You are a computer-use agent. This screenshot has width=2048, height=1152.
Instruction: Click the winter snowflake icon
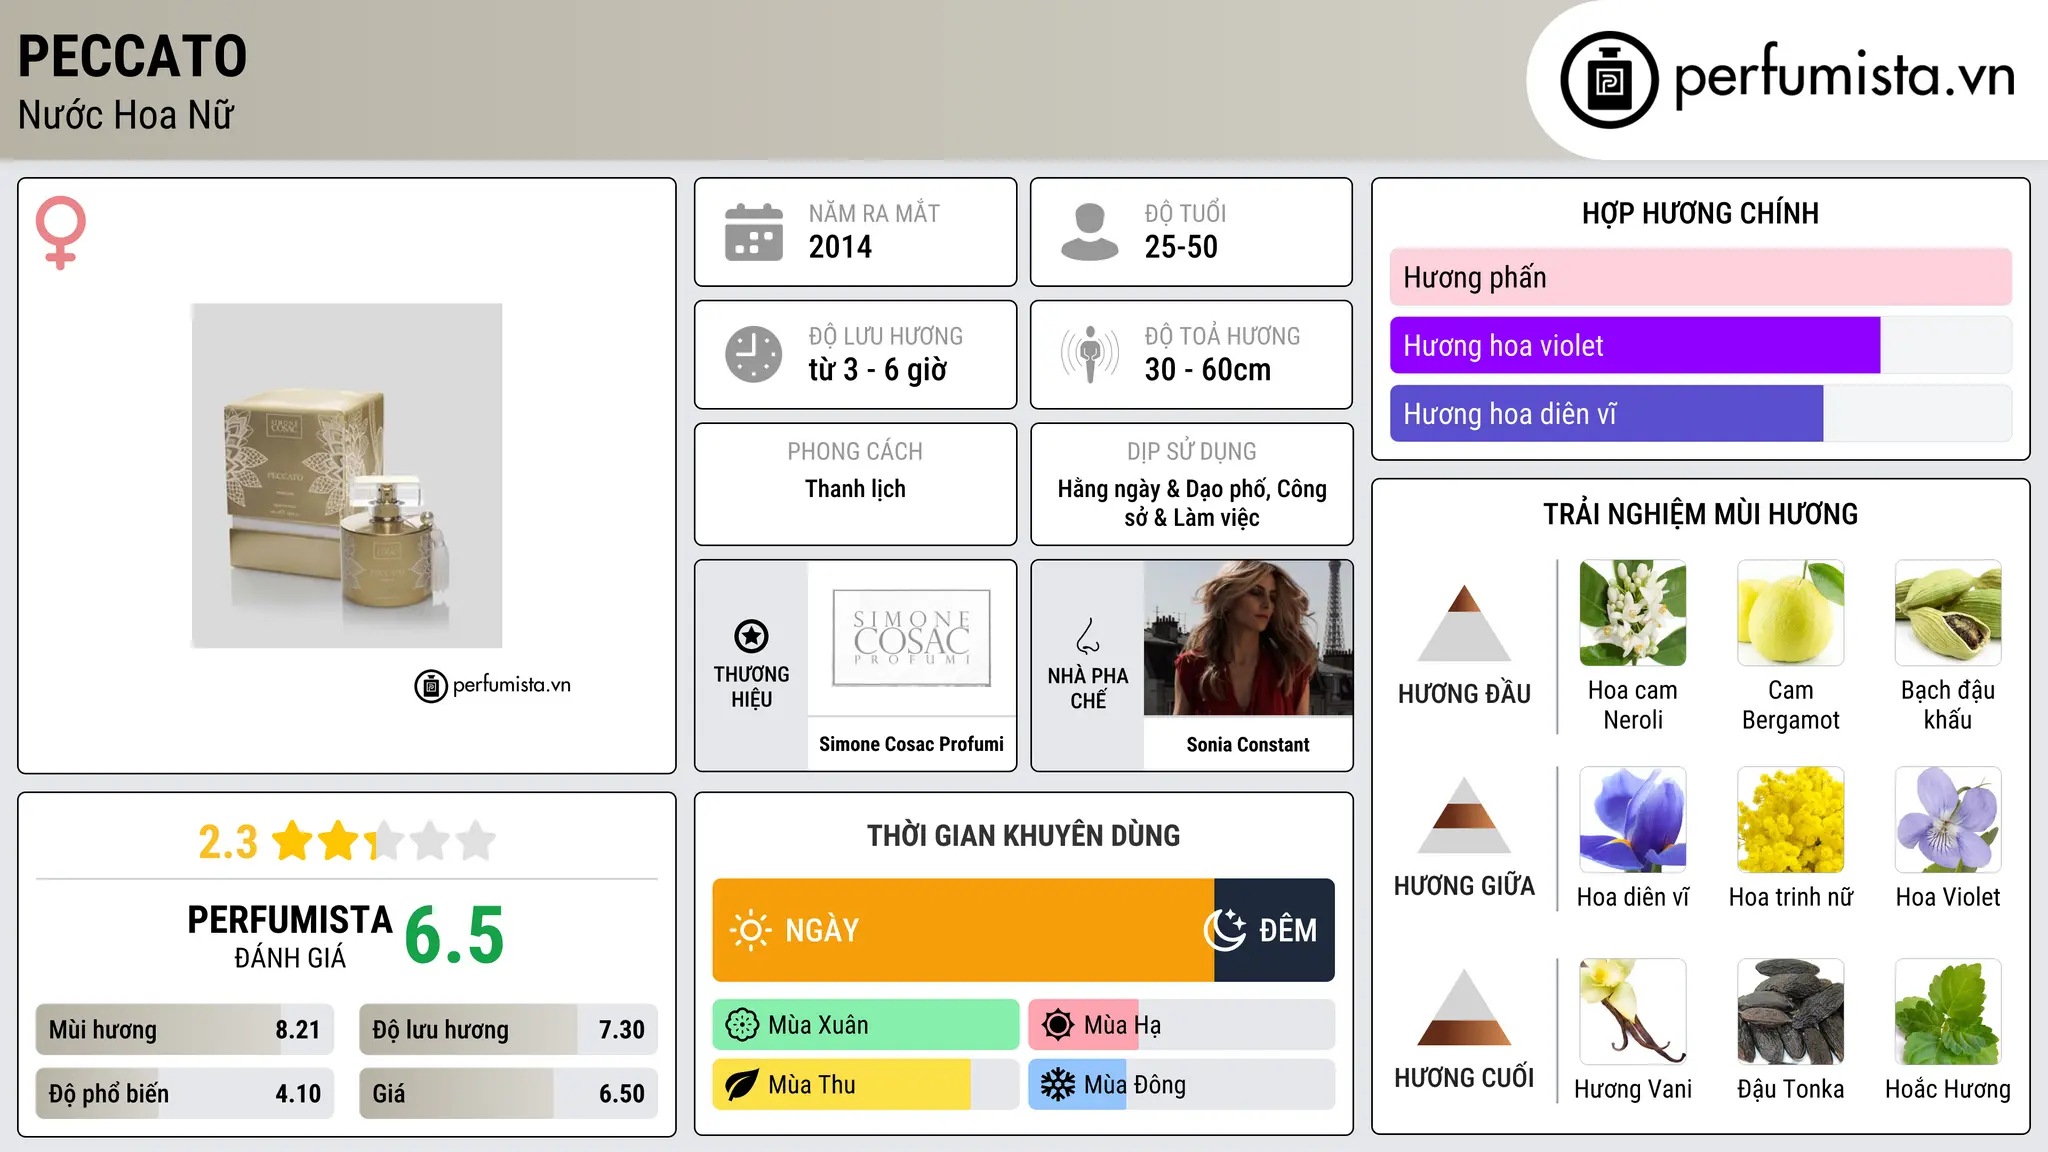click(x=1058, y=1085)
